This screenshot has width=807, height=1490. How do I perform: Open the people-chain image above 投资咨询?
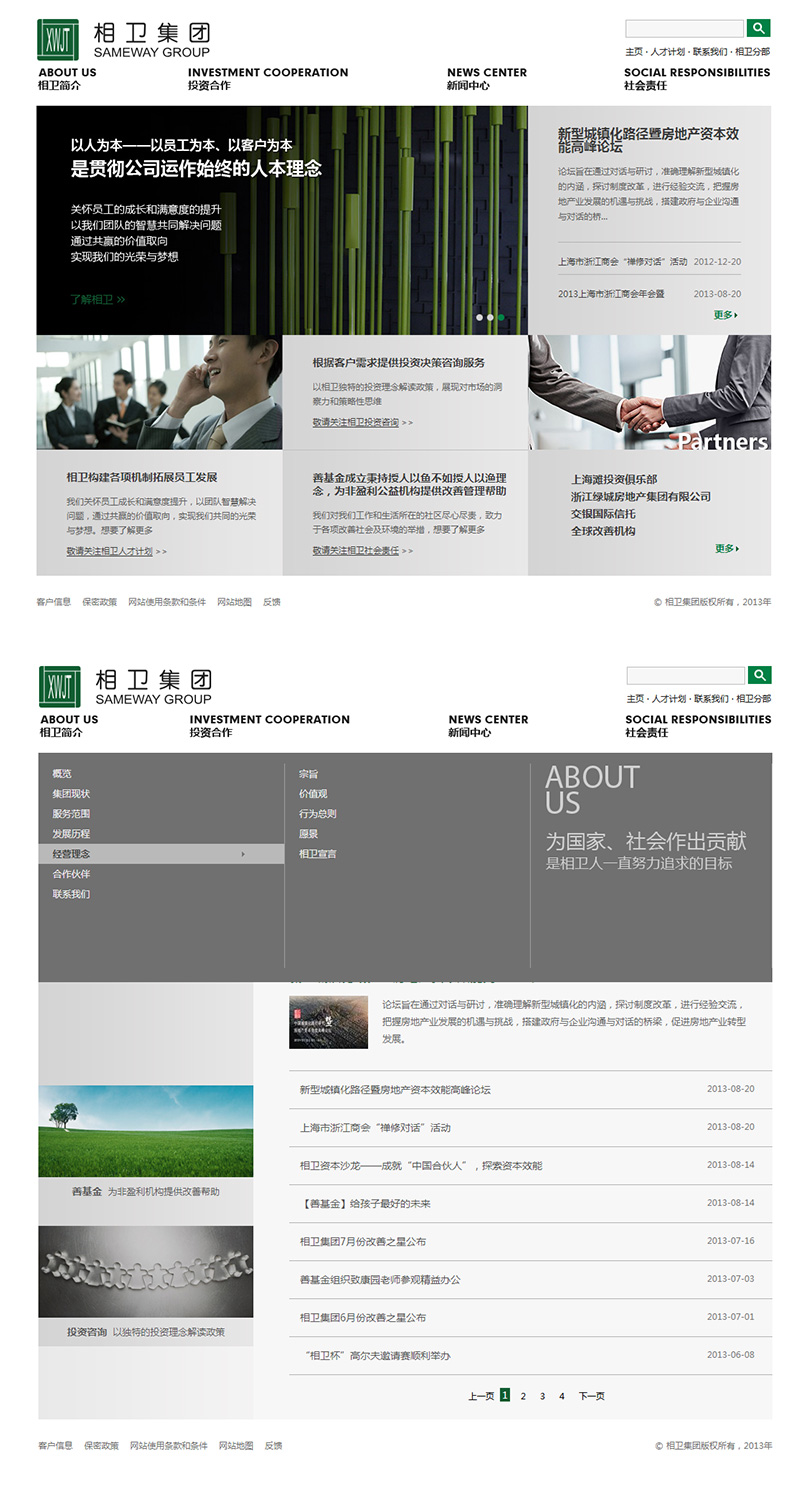[x=146, y=1271]
